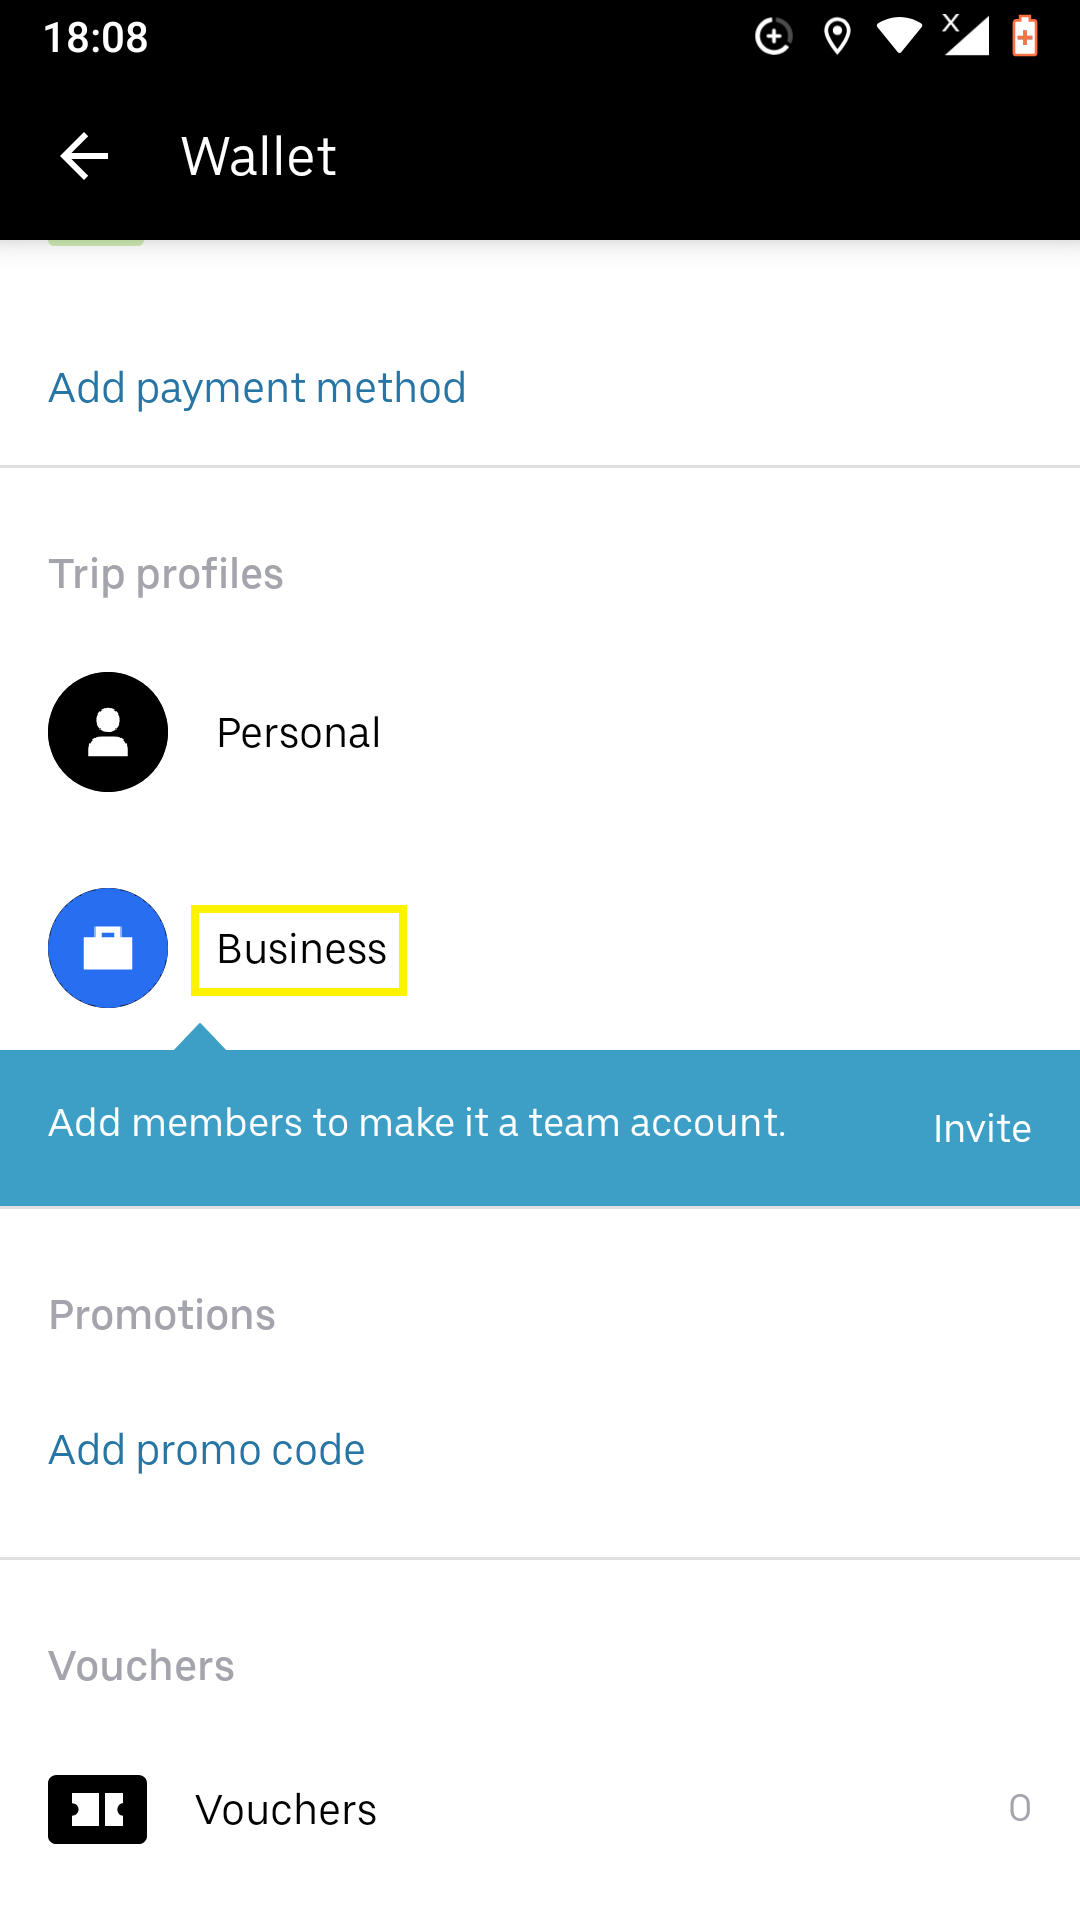
Task: Tap the status bar clock
Action: coord(96,38)
